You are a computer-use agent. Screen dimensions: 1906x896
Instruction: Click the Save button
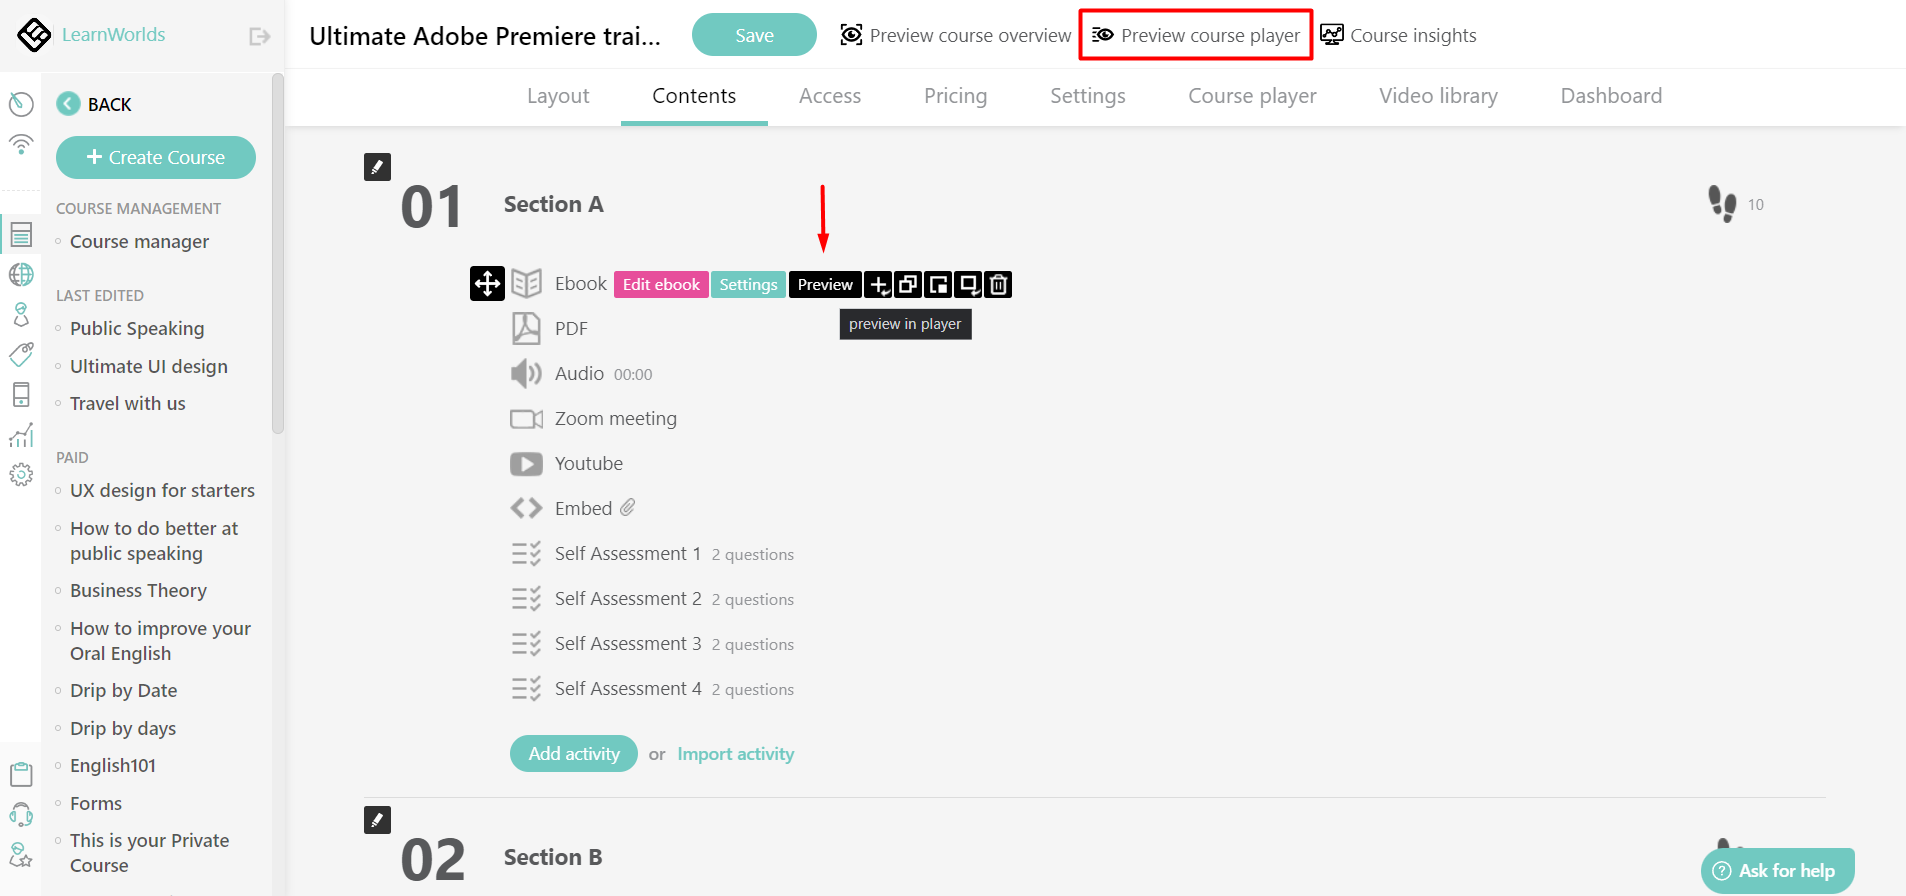click(754, 34)
